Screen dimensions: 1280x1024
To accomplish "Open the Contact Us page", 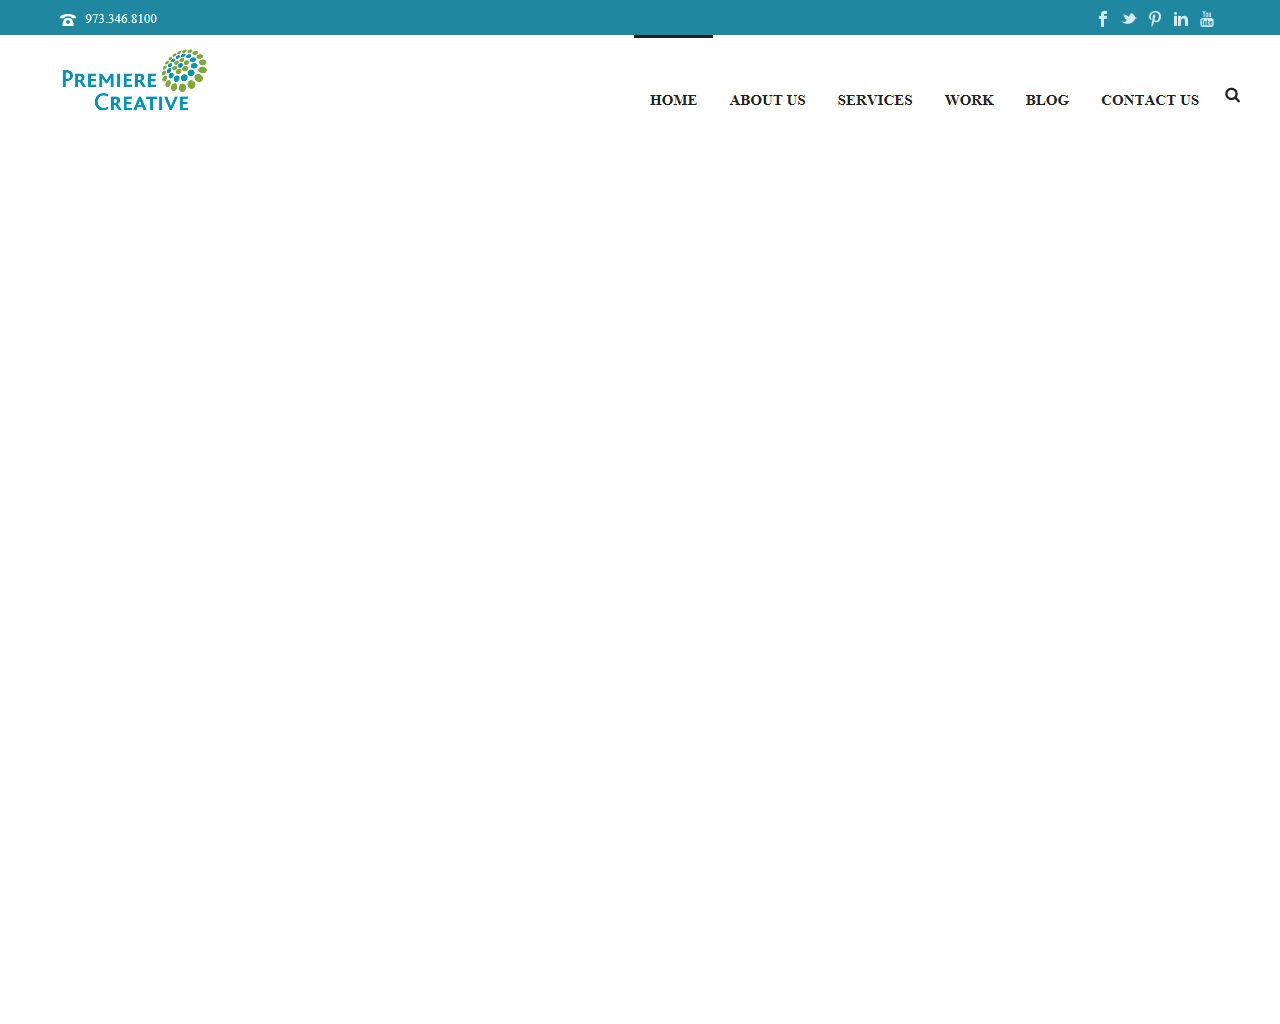I will coord(1150,100).
